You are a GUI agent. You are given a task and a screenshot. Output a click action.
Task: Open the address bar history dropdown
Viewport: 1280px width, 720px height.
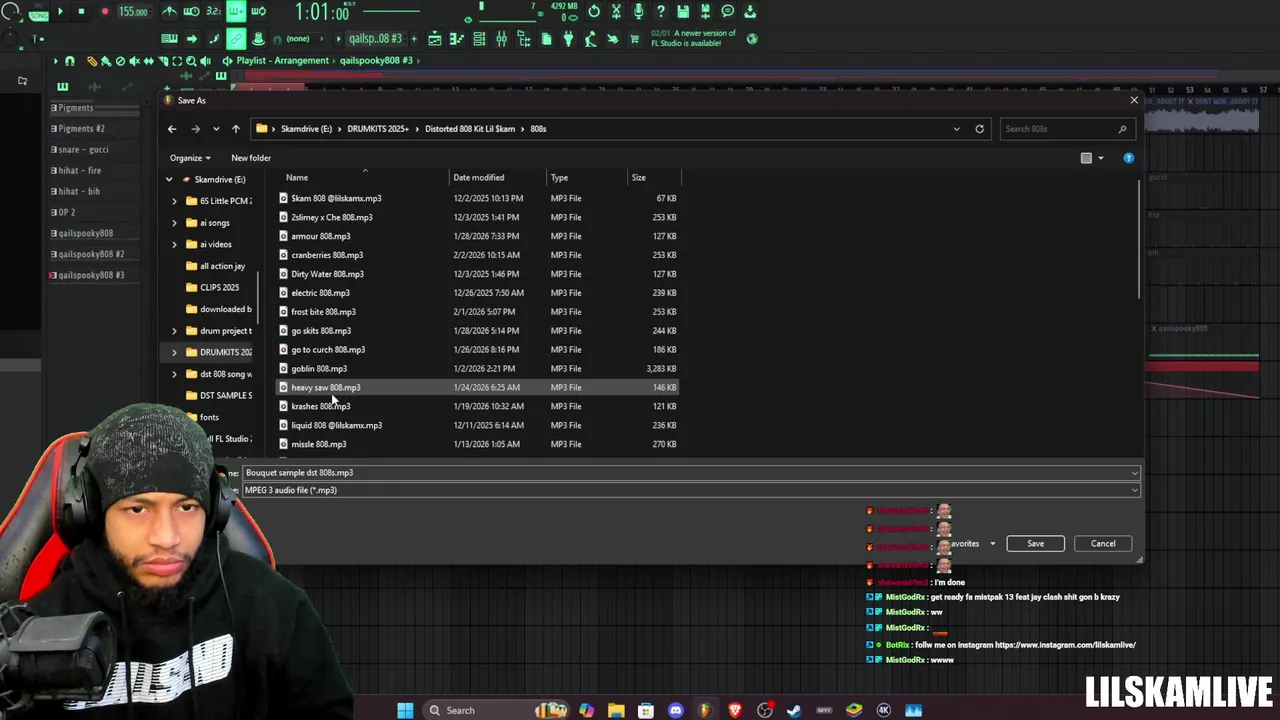pyautogui.click(x=956, y=129)
